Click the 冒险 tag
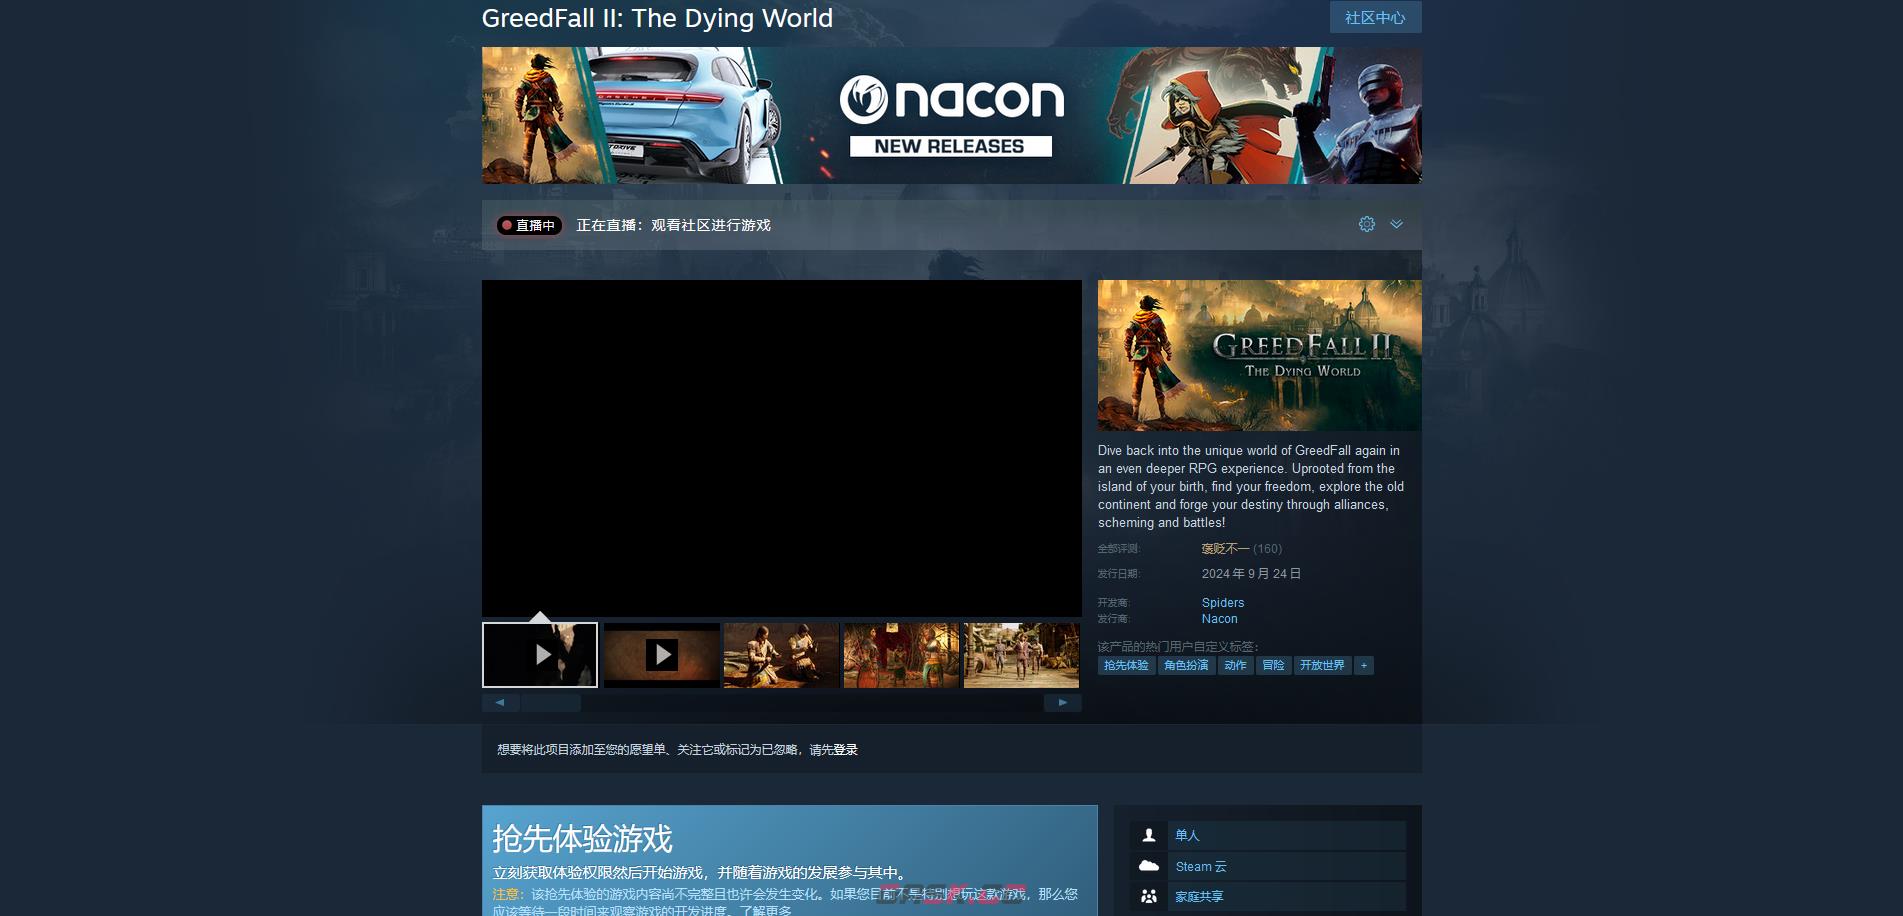 pyautogui.click(x=1273, y=665)
